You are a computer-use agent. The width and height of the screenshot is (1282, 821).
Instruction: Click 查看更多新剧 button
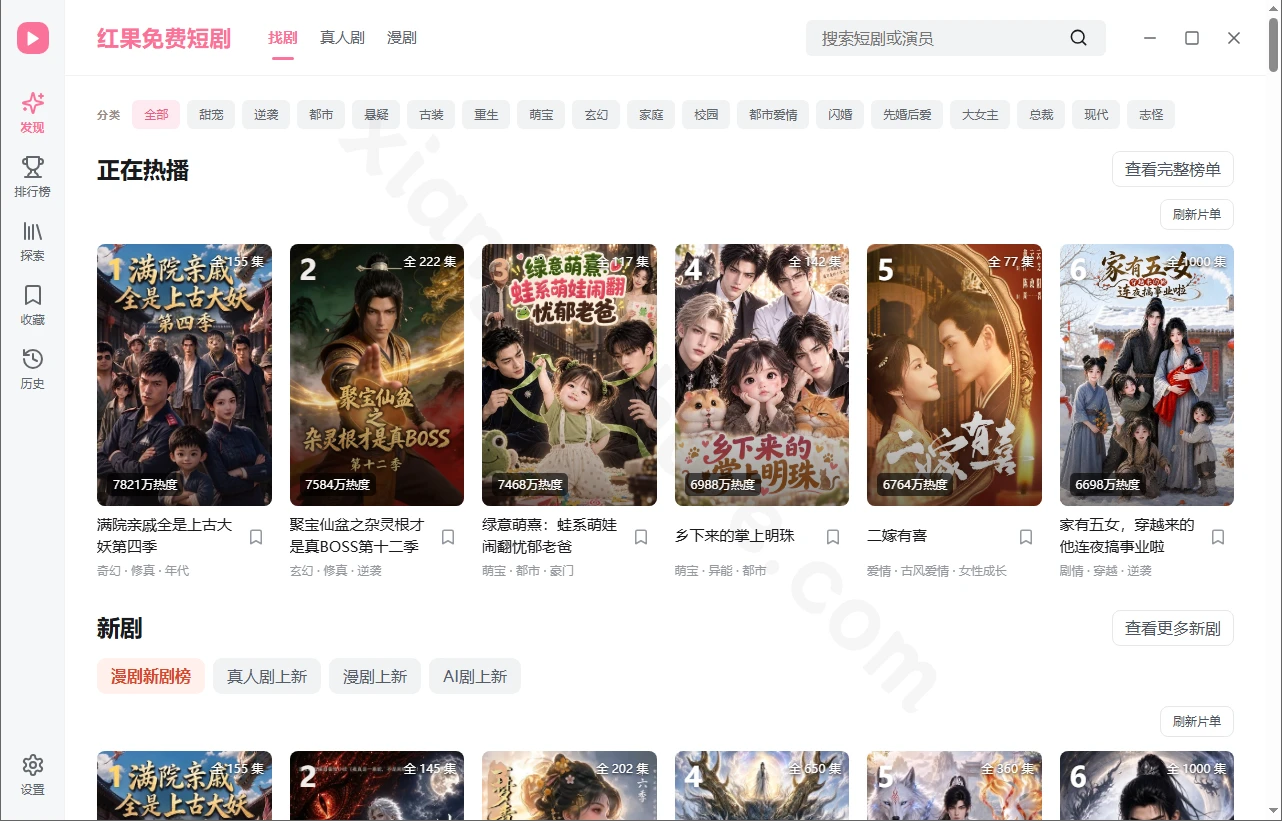coord(1173,628)
